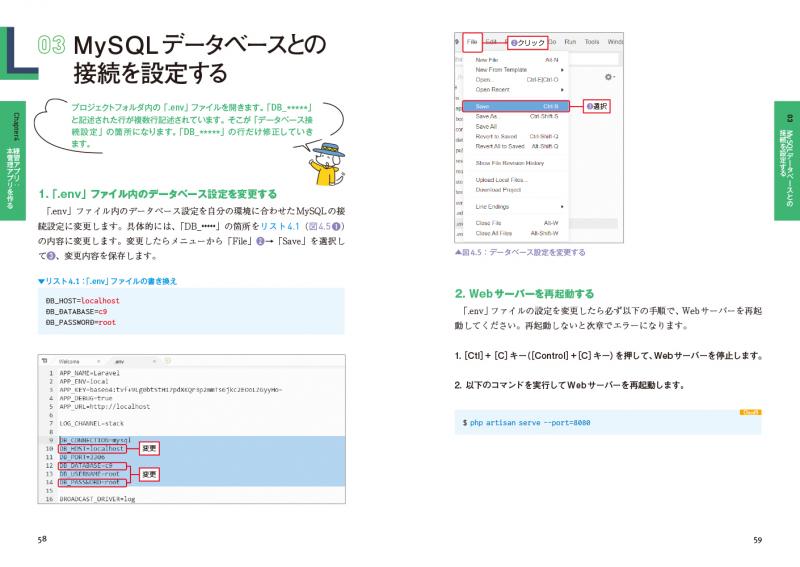The height and width of the screenshot is (567, 800).
Task: Choose Close File menu entry
Action: click(x=516, y=223)
